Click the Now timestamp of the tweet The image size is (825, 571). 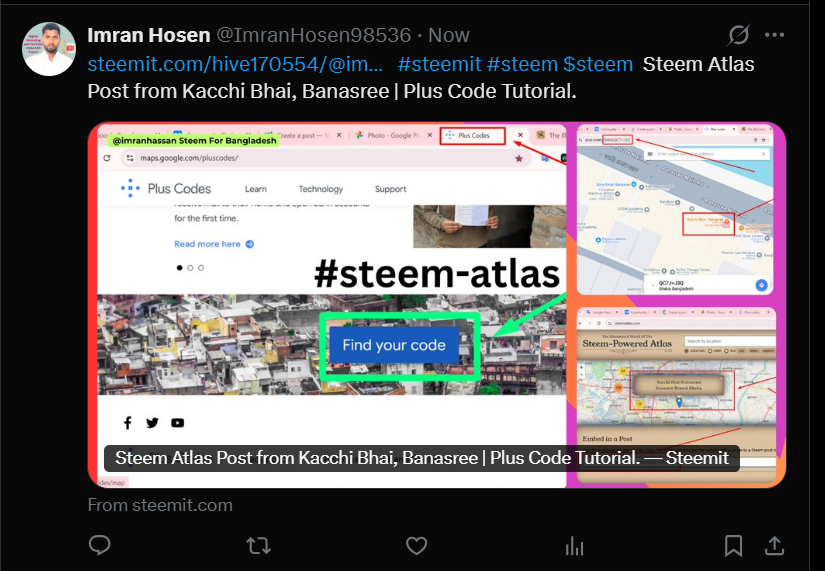click(x=449, y=35)
